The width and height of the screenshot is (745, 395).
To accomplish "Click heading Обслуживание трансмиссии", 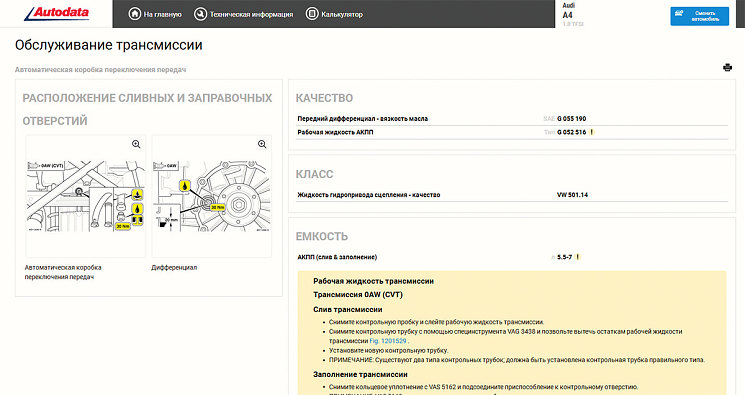I will [x=109, y=45].
